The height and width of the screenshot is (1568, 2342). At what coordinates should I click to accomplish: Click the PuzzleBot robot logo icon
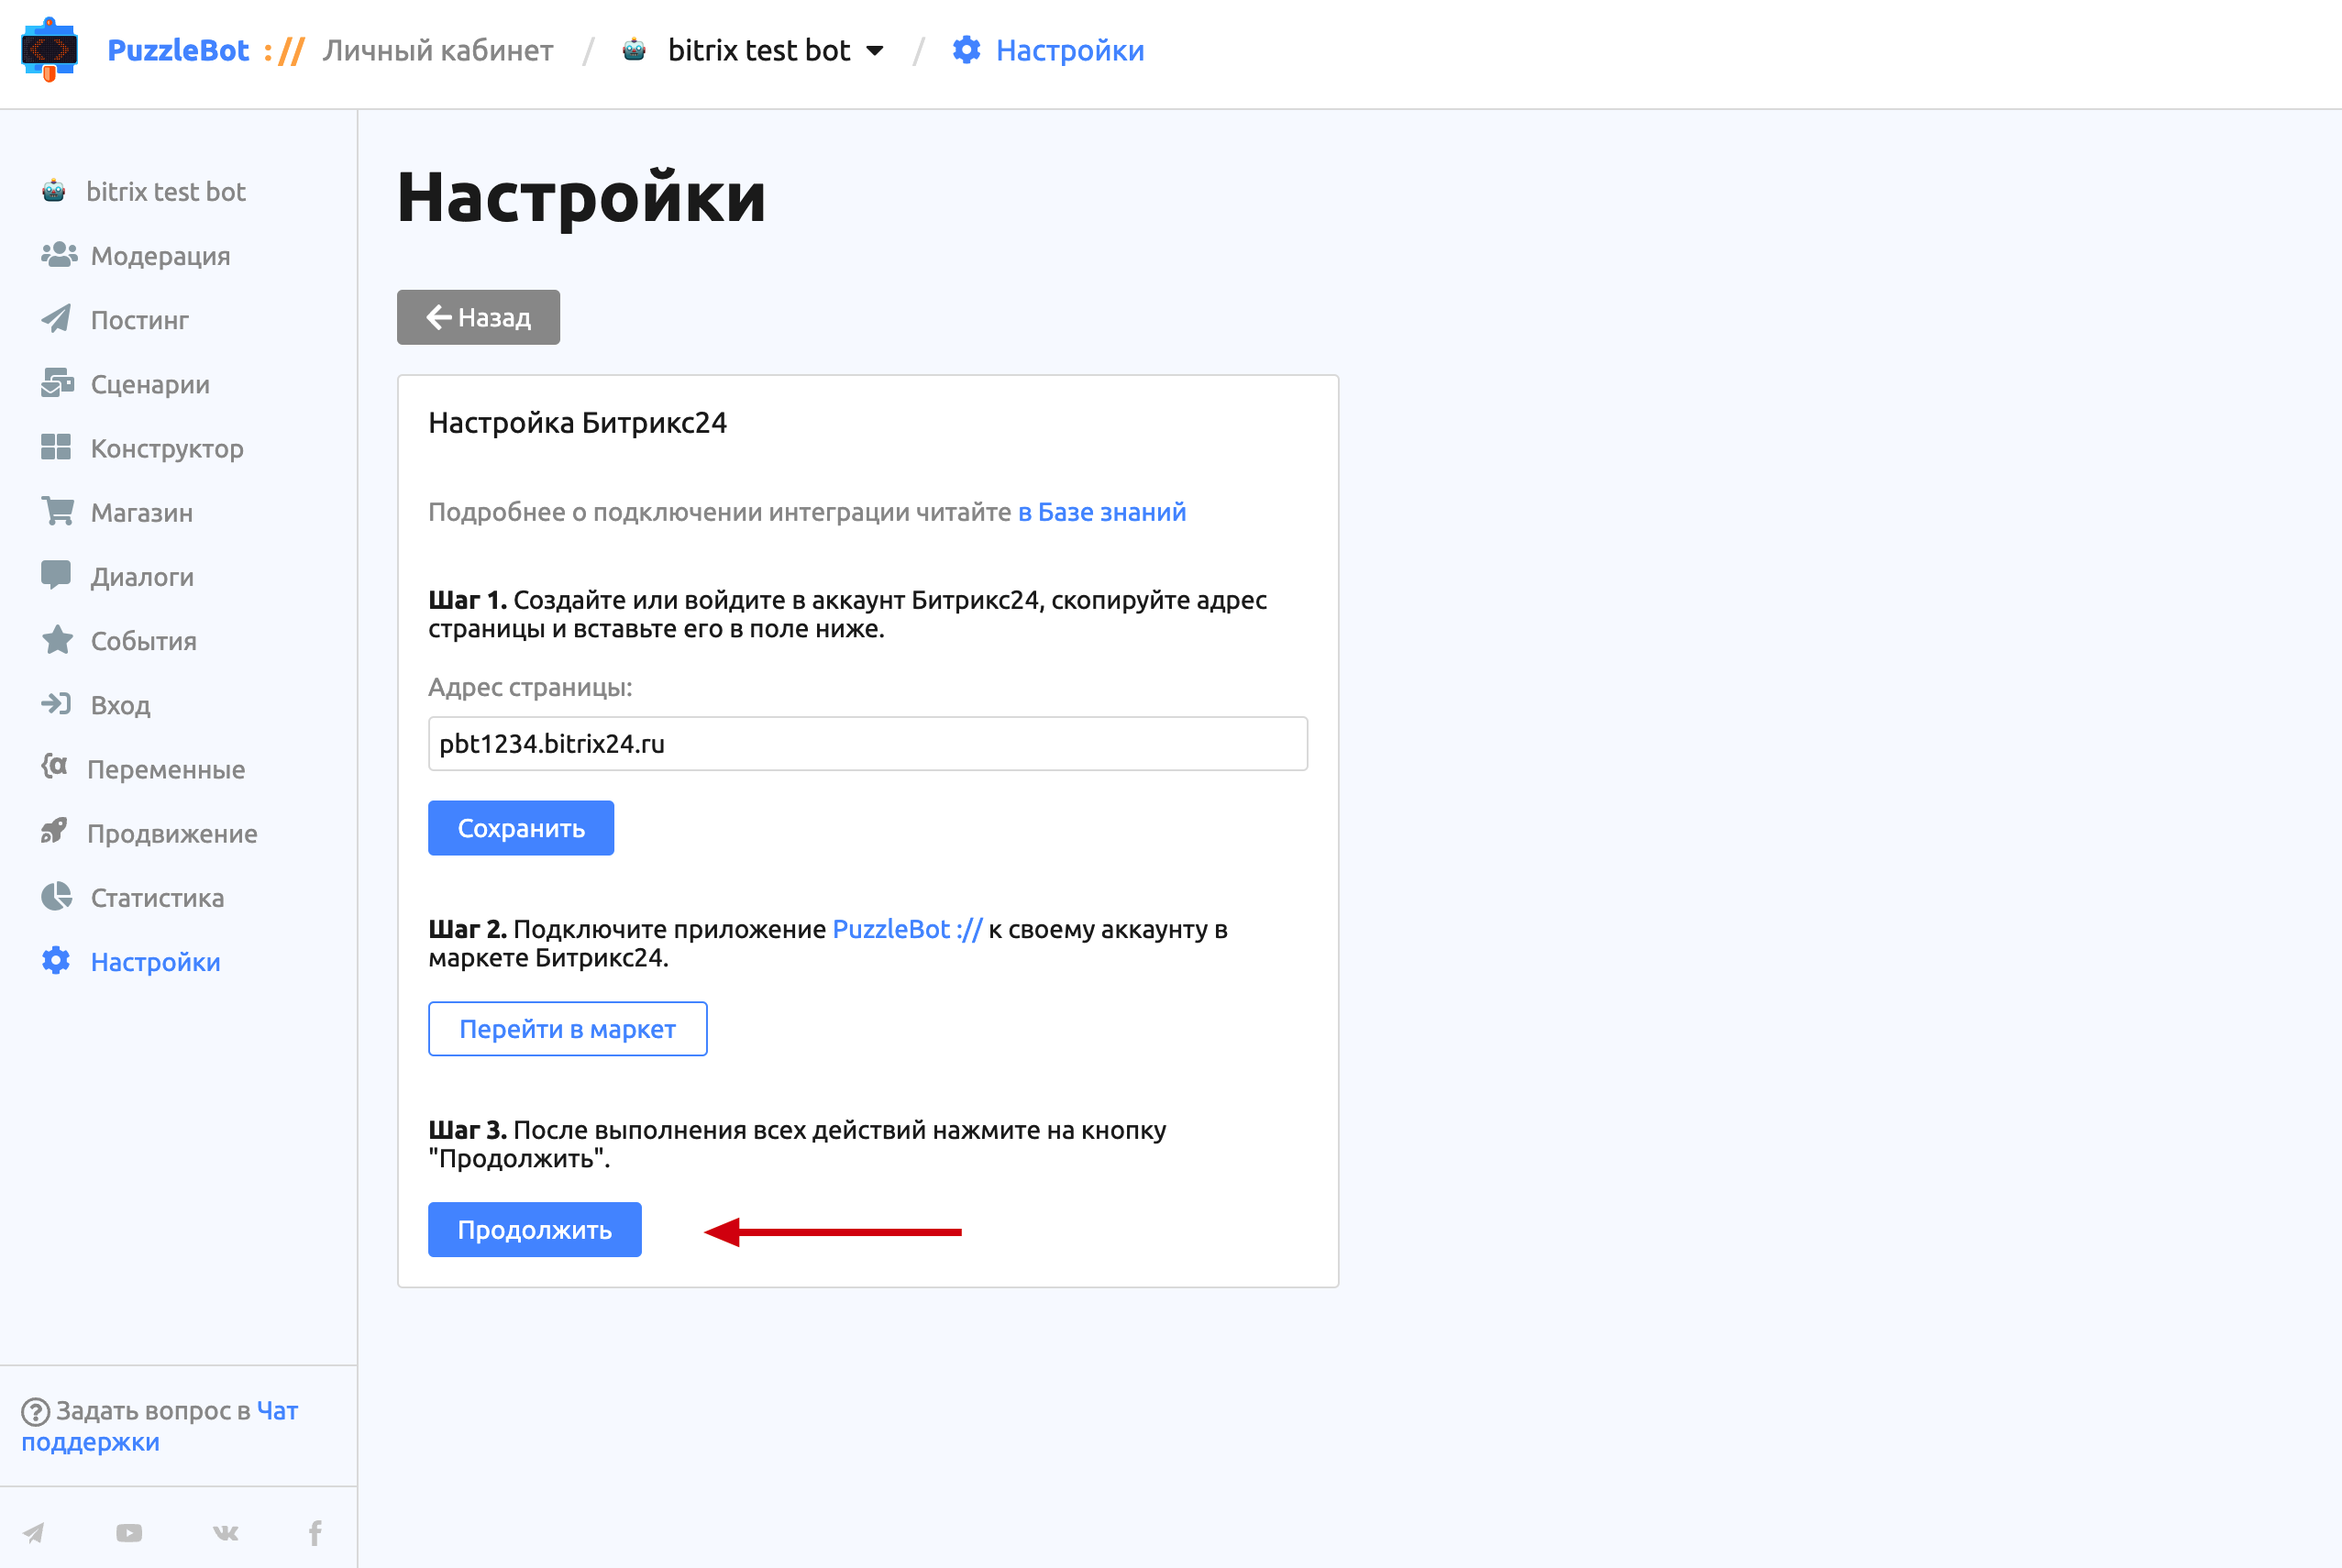pyautogui.click(x=49, y=49)
